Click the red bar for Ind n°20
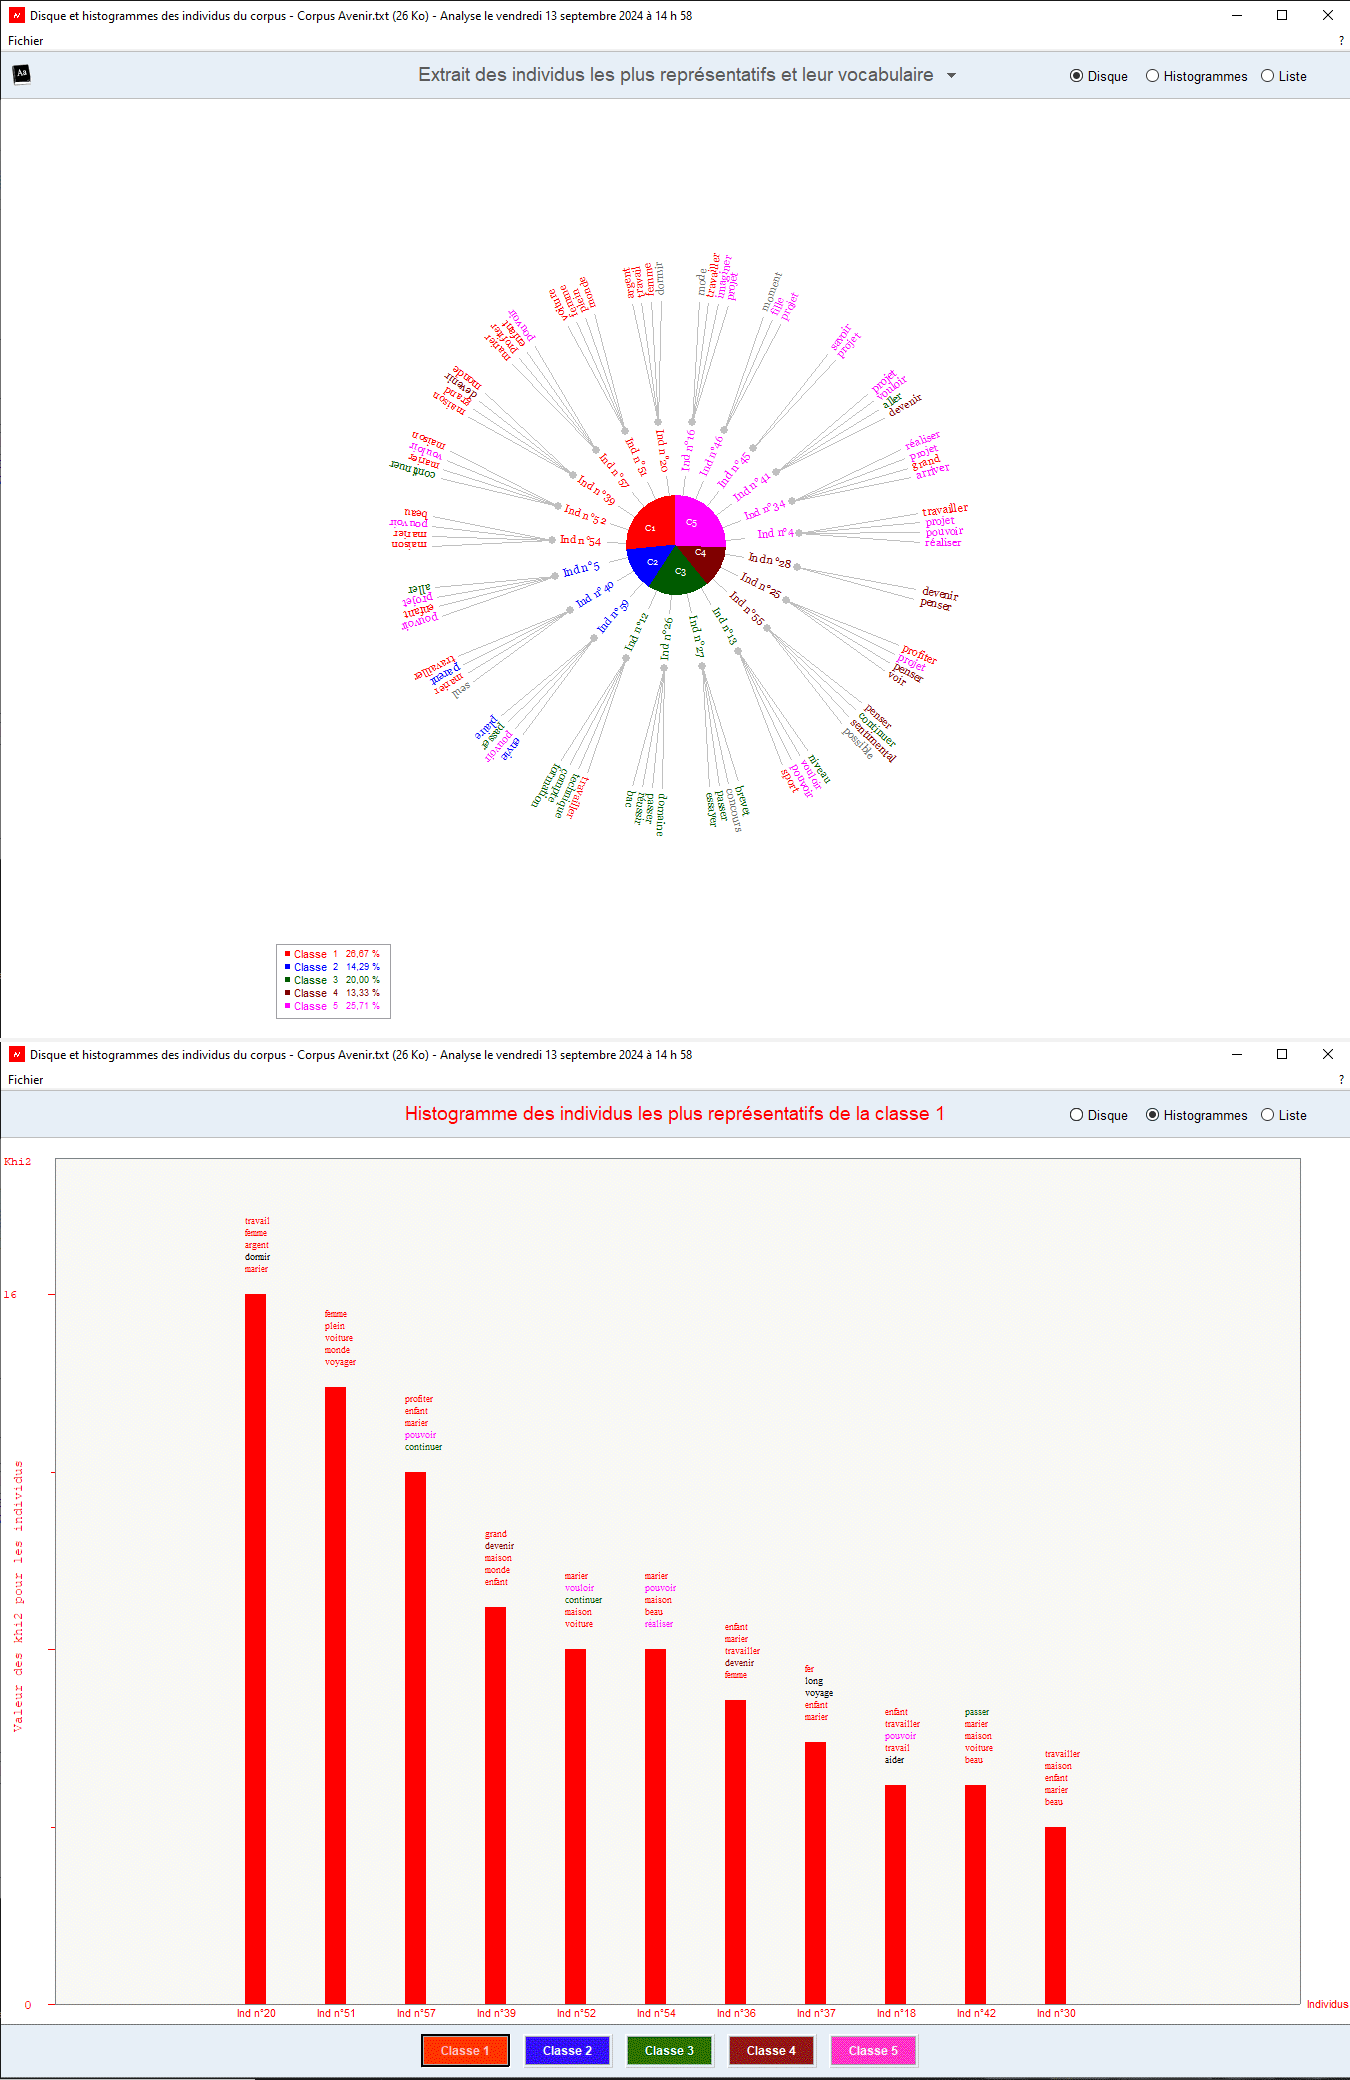 click(x=255, y=1648)
